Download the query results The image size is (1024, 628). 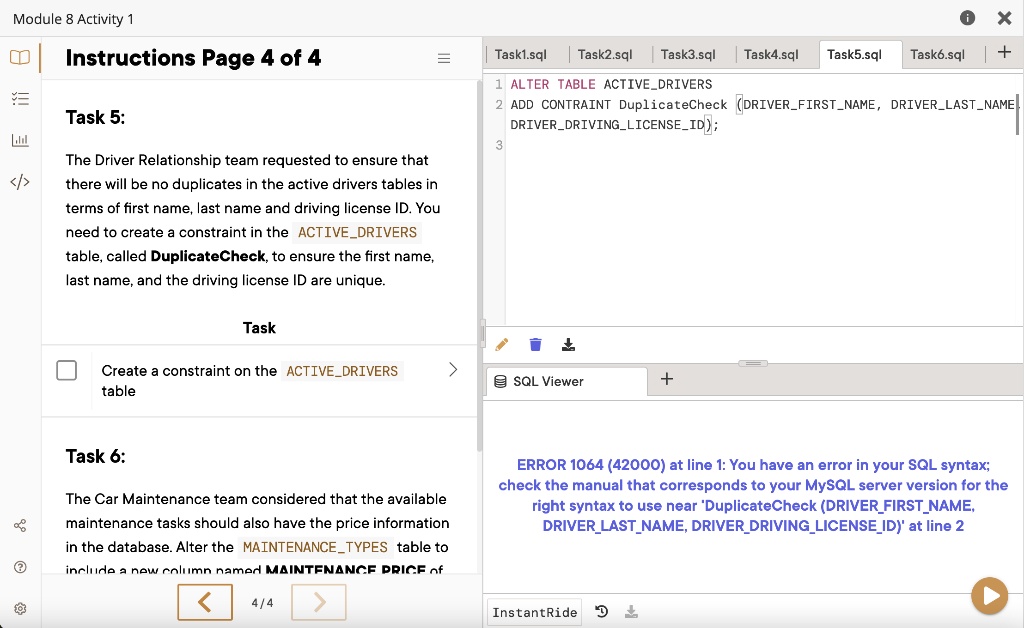568,344
